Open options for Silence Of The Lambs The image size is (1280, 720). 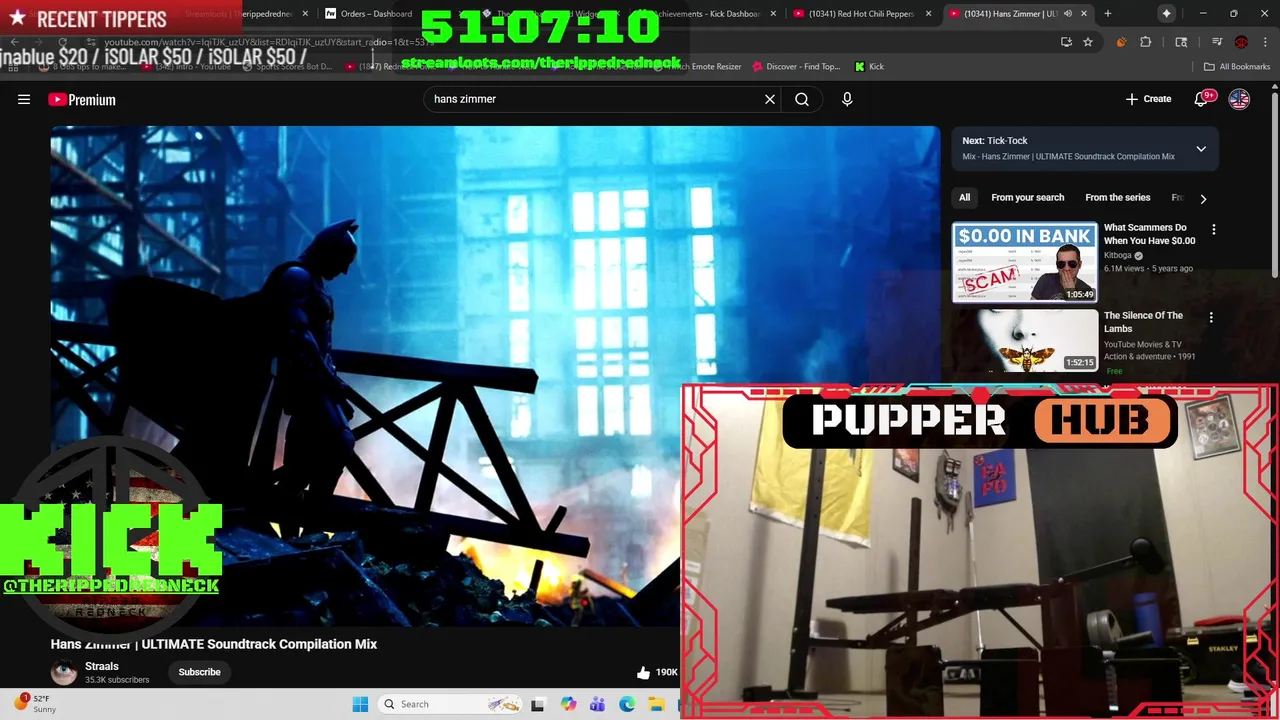(x=1211, y=318)
